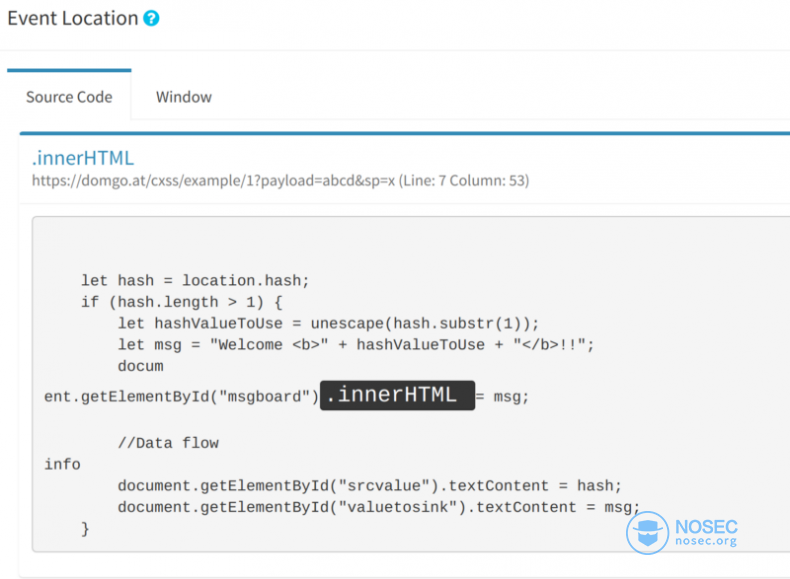Click the nosec.org watermark text

(706, 541)
